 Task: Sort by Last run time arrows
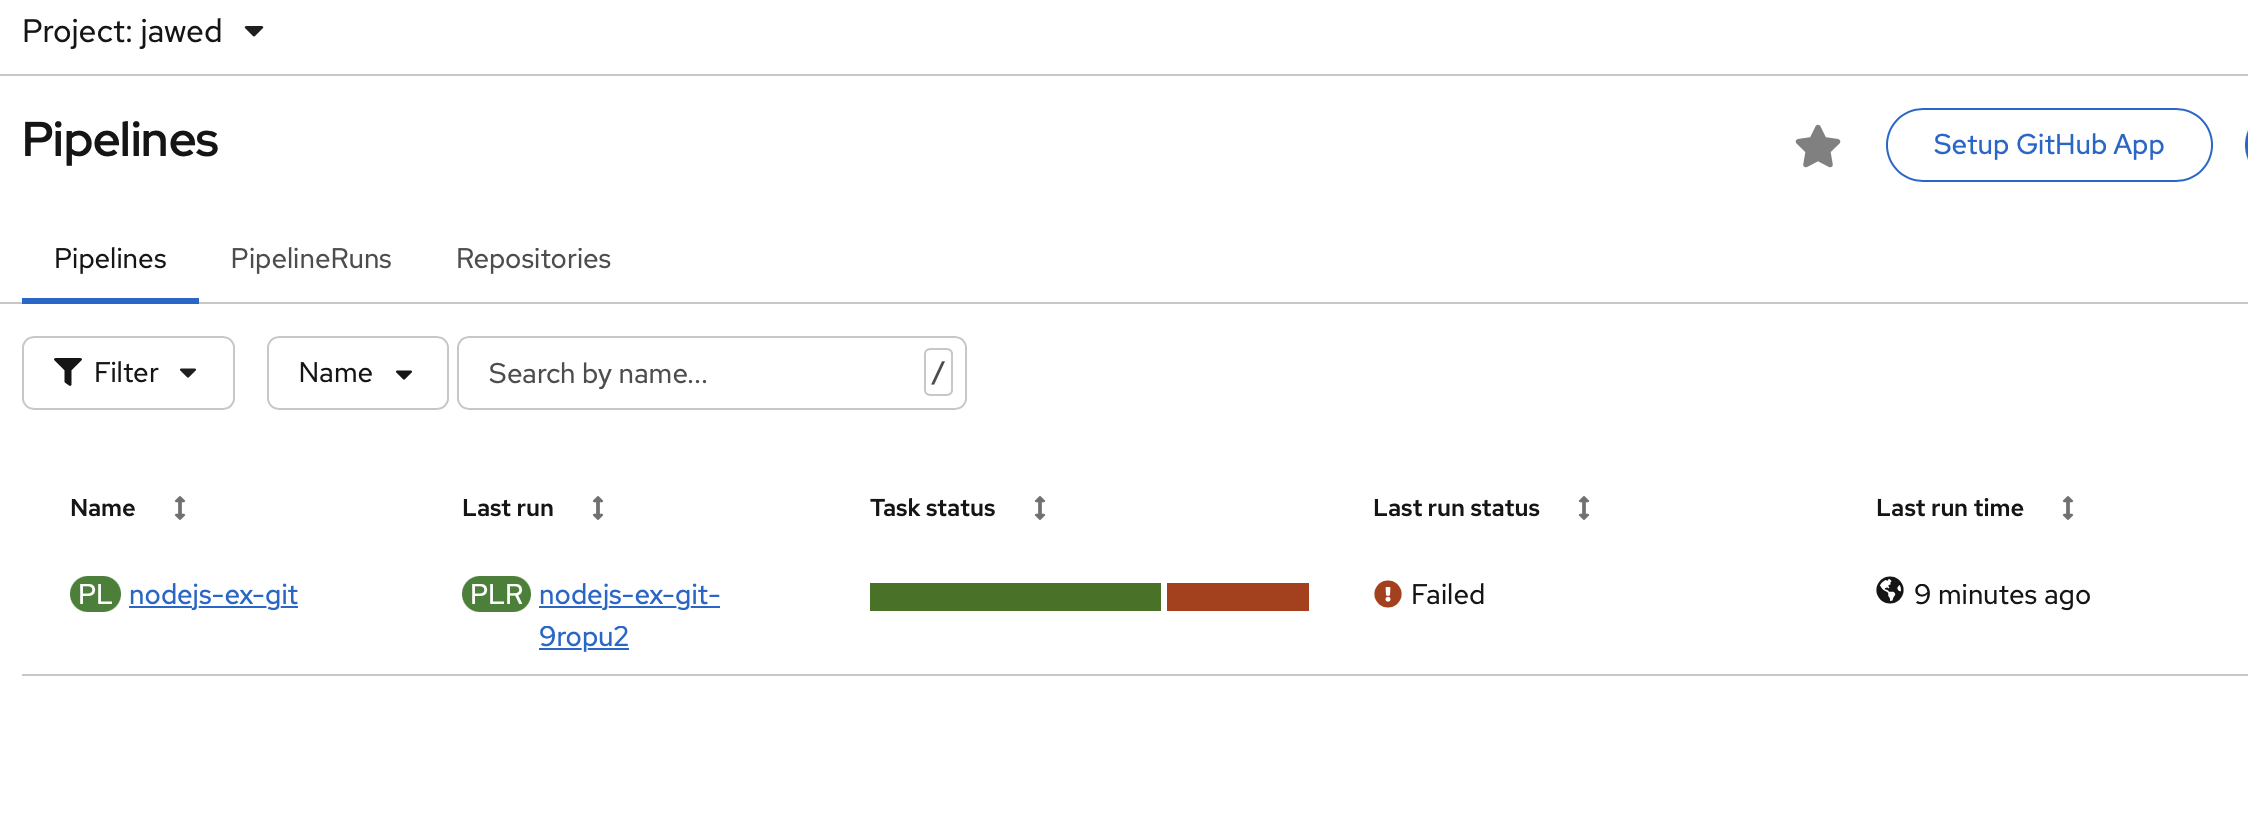[x=2068, y=508]
